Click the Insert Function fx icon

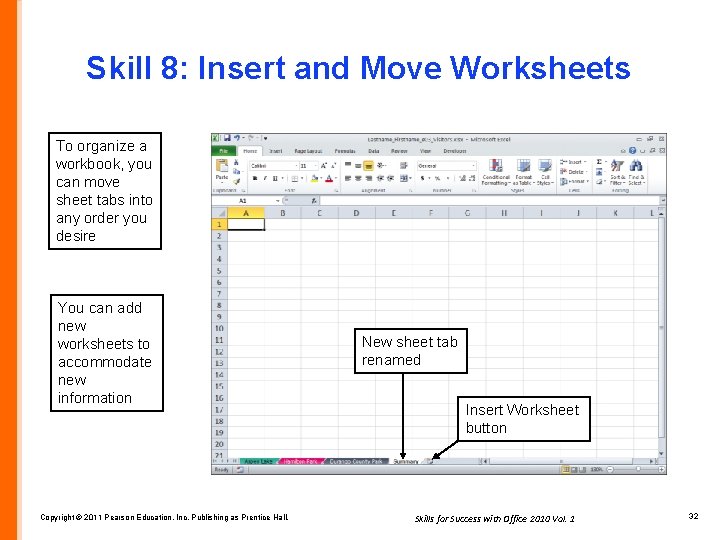(x=314, y=201)
